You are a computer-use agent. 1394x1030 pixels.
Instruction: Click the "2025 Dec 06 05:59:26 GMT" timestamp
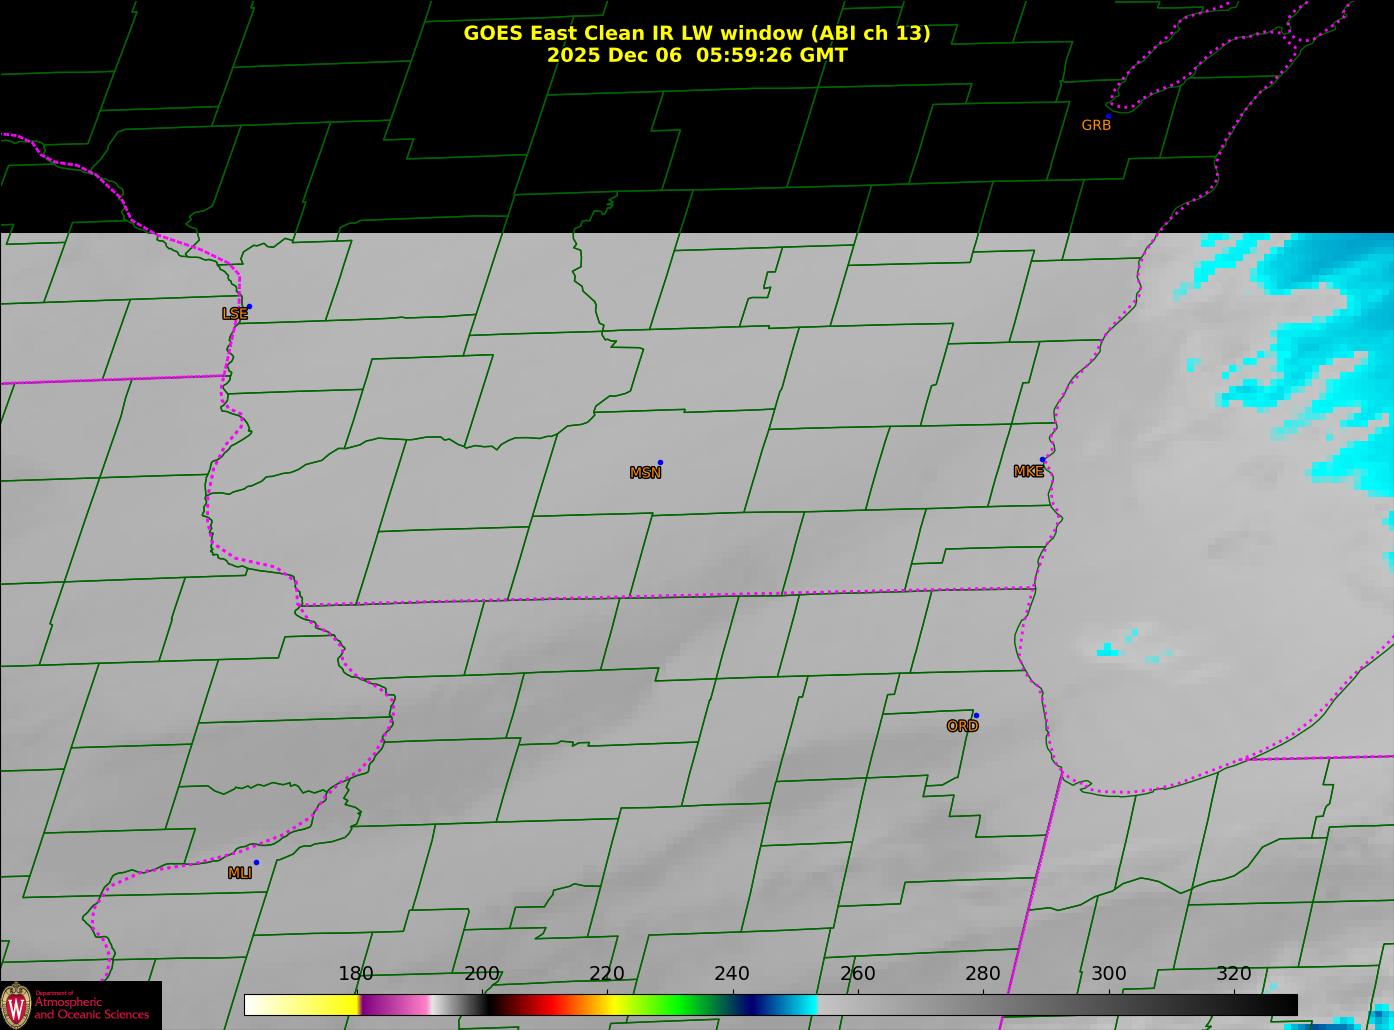(697, 55)
